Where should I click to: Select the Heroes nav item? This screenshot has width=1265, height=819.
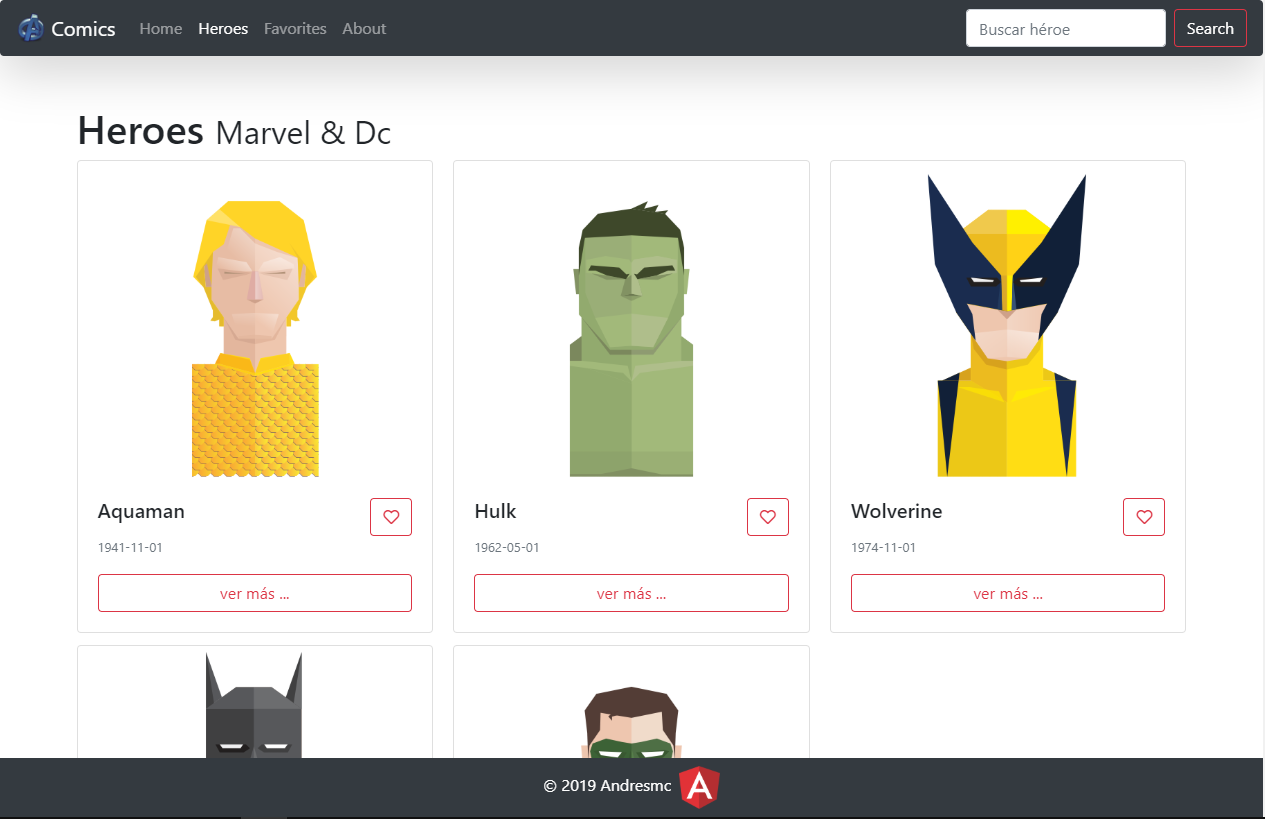tap(222, 28)
